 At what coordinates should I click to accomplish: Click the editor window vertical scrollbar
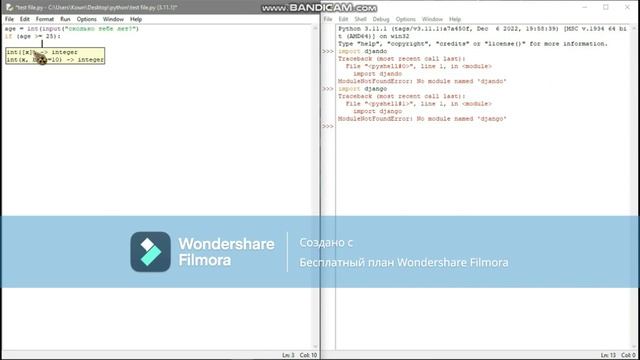coord(315,187)
